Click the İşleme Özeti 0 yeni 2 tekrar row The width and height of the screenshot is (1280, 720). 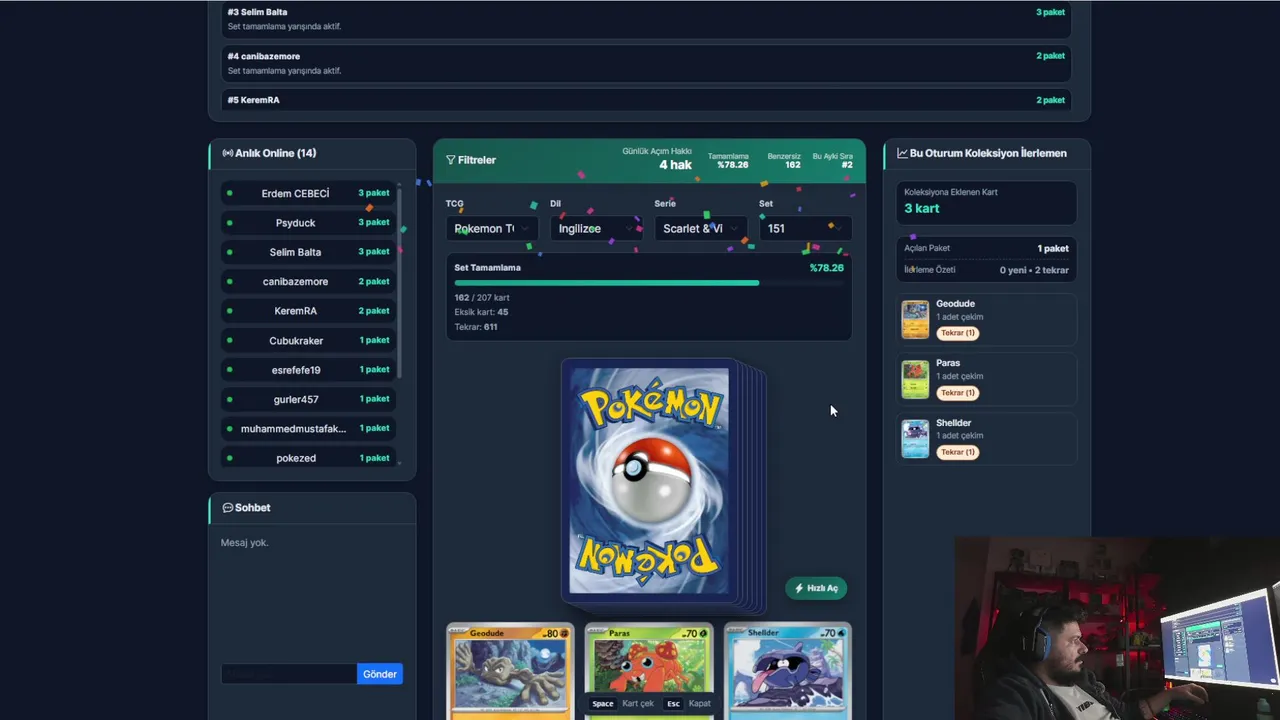[986, 270]
